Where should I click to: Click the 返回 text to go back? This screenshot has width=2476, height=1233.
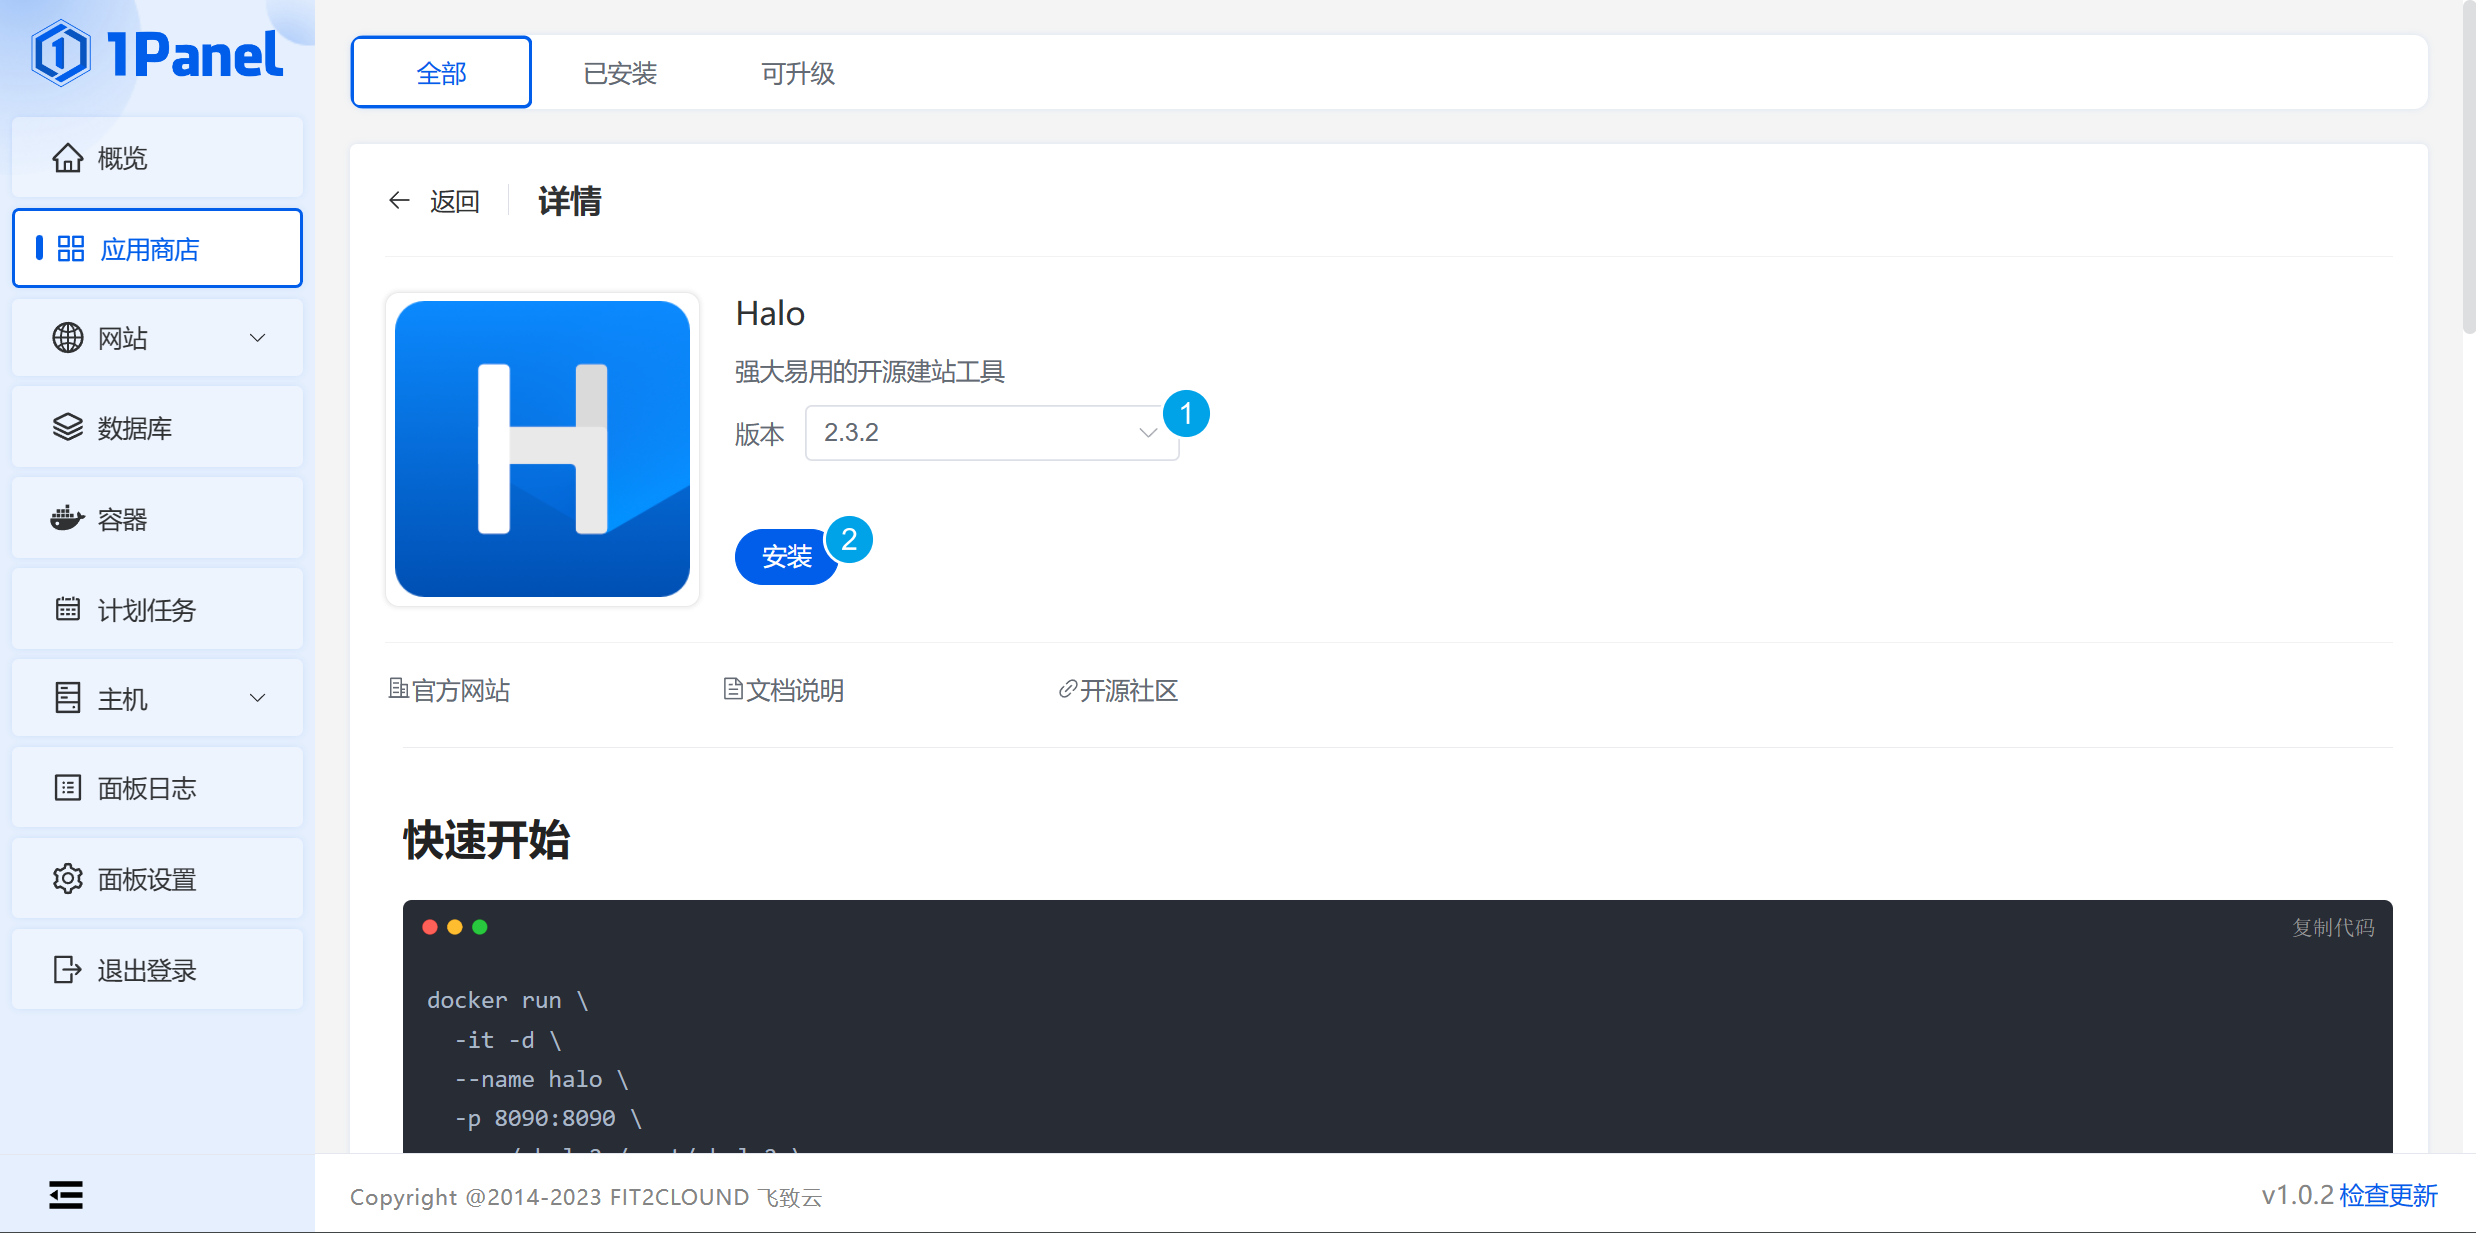pos(455,201)
